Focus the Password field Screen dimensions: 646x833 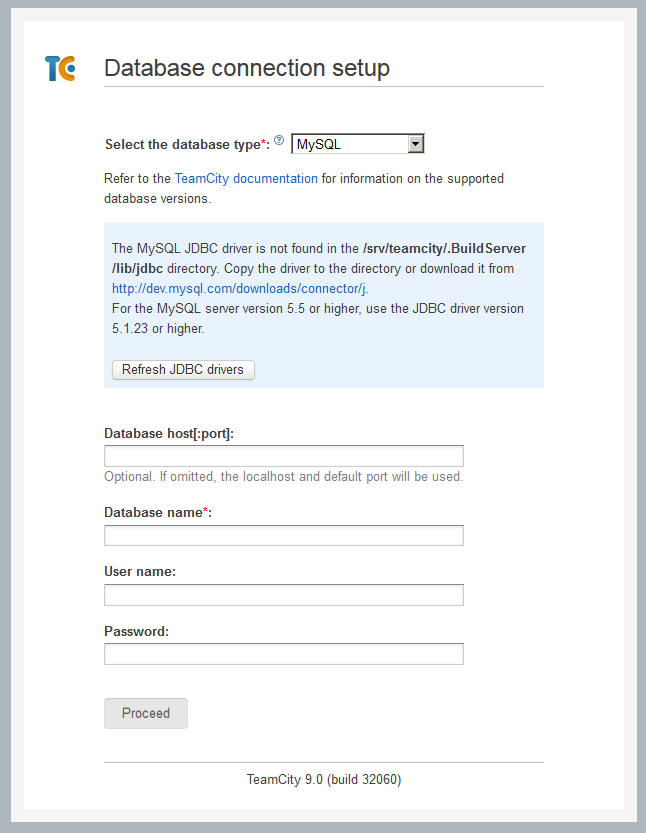[x=284, y=654]
